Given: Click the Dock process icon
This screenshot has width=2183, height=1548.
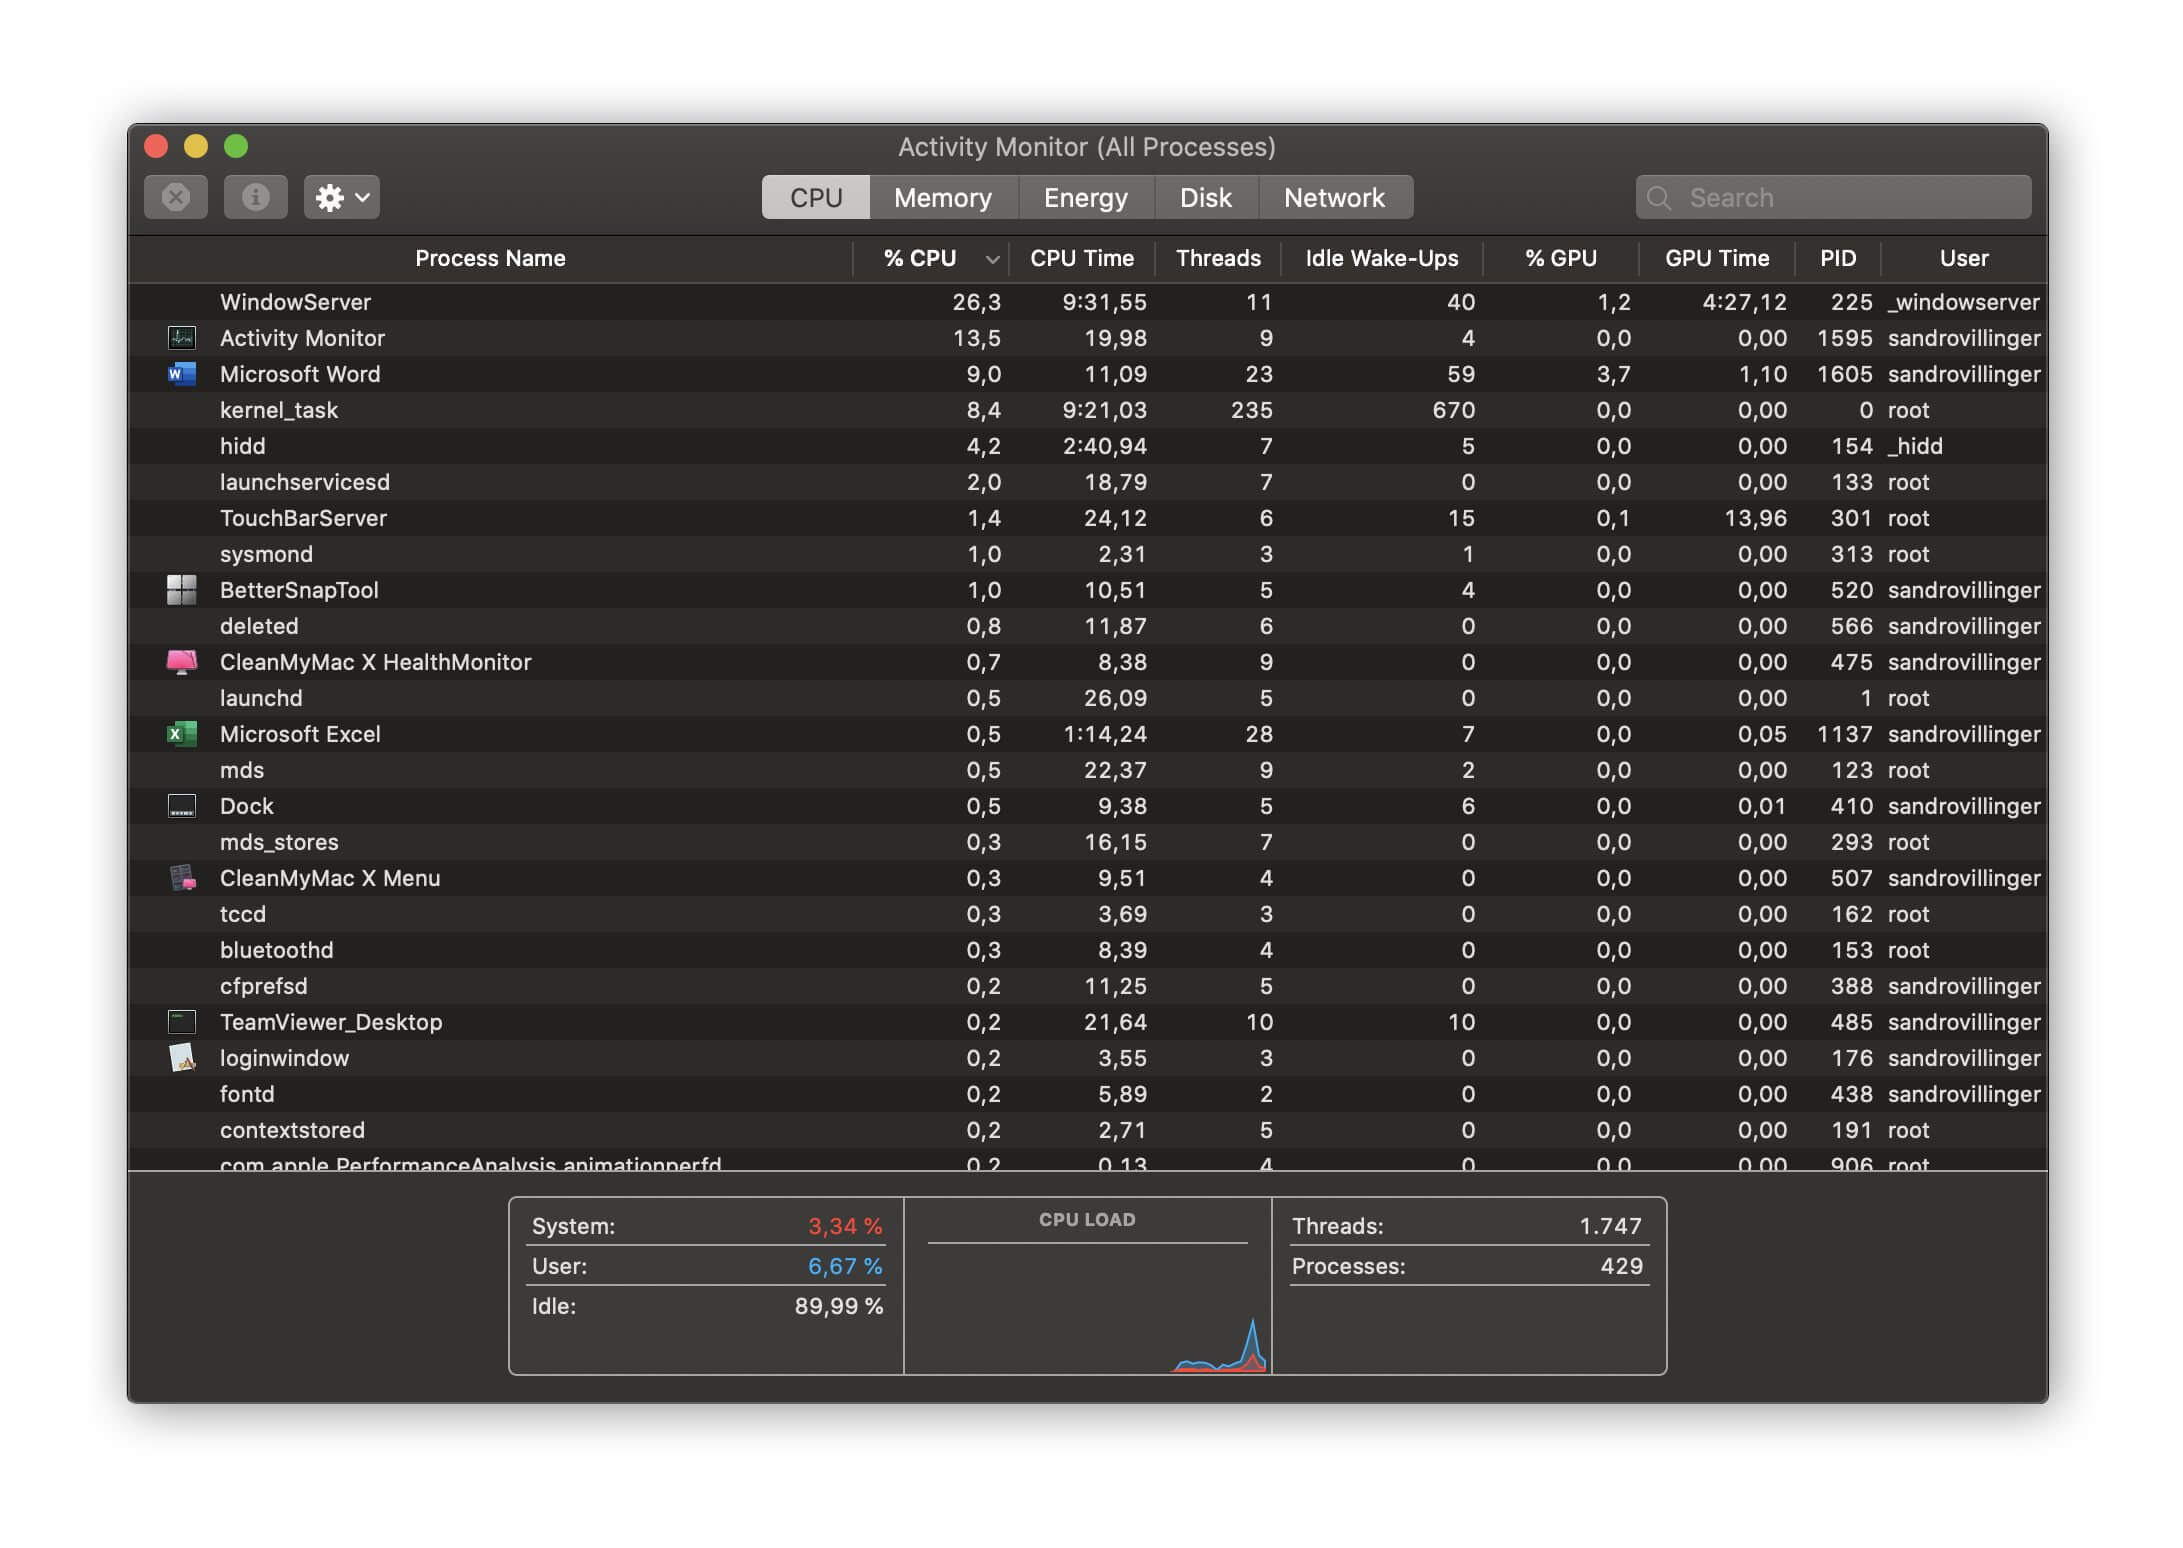Looking at the screenshot, I should (x=182, y=806).
